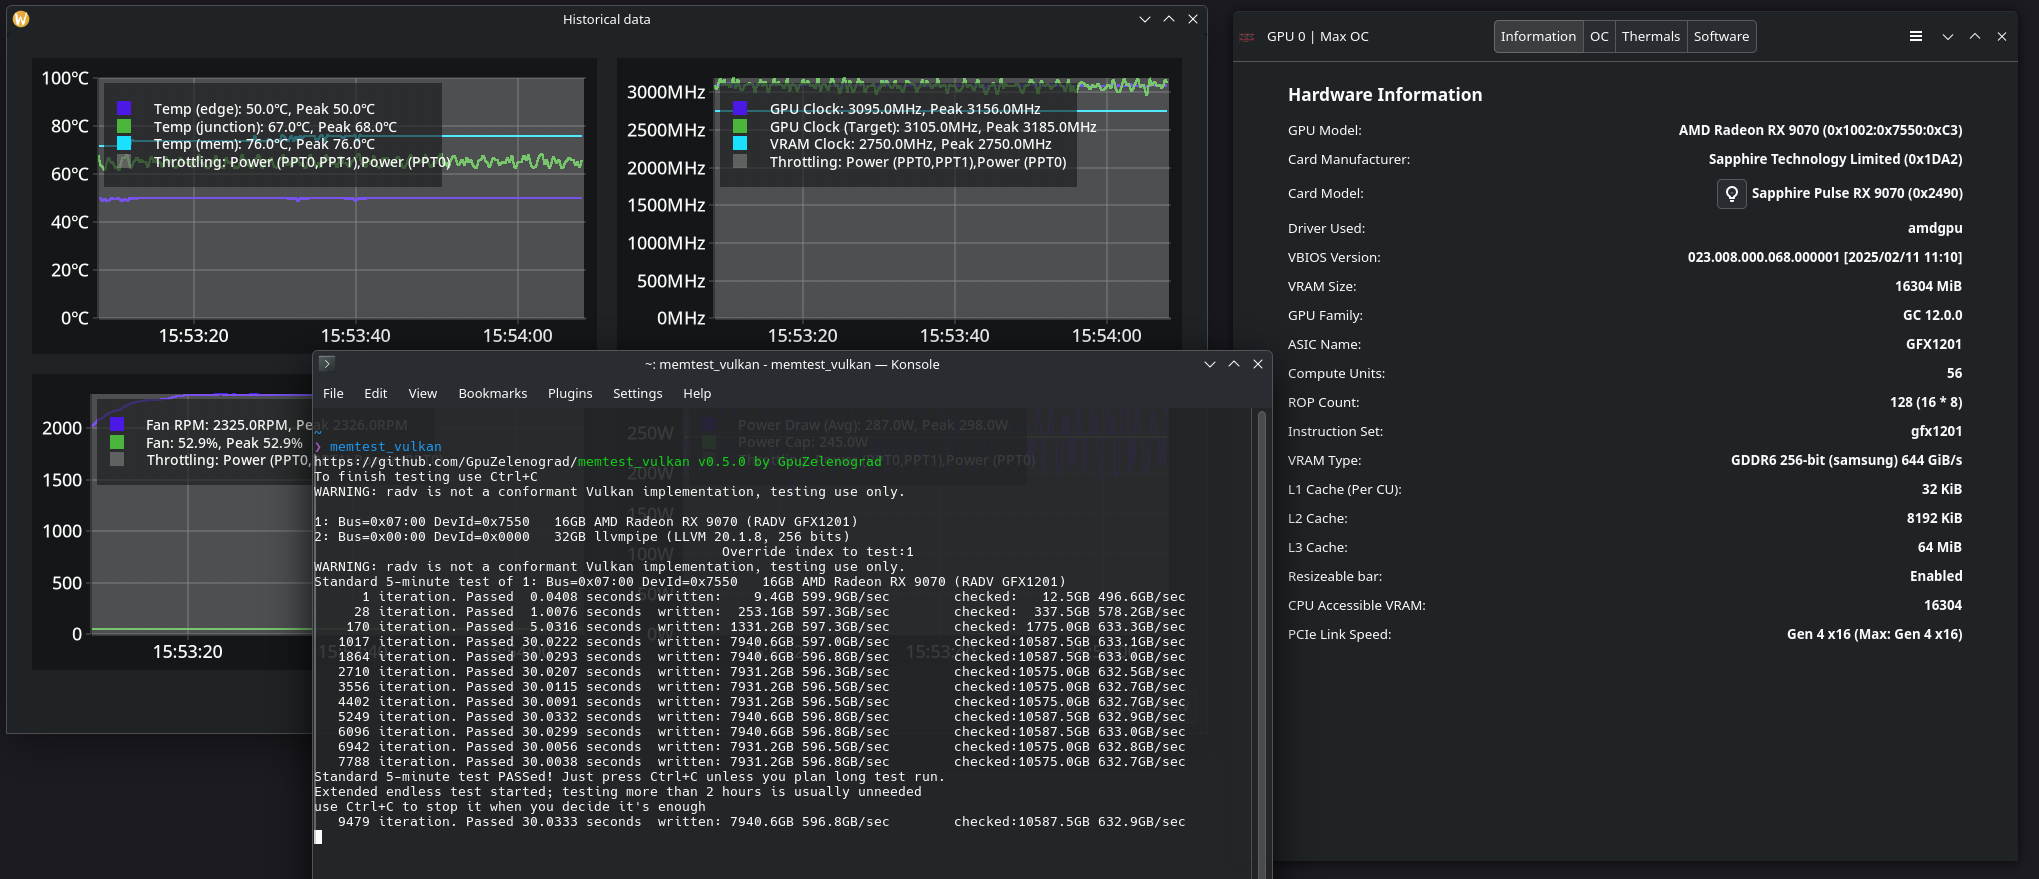Minimize the Konsole window
Viewport: 2039px width, 879px height.
click(1209, 364)
